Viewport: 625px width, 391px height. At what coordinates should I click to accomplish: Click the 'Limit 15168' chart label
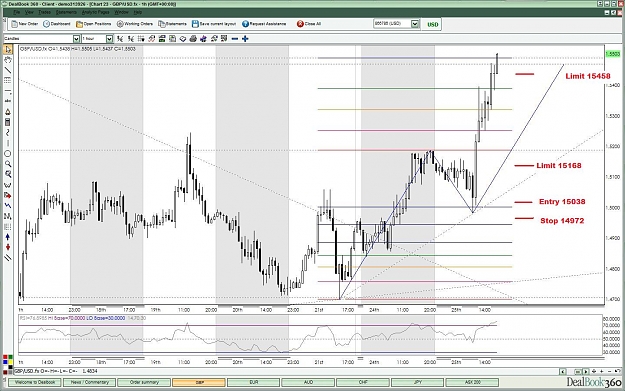click(558, 165)
